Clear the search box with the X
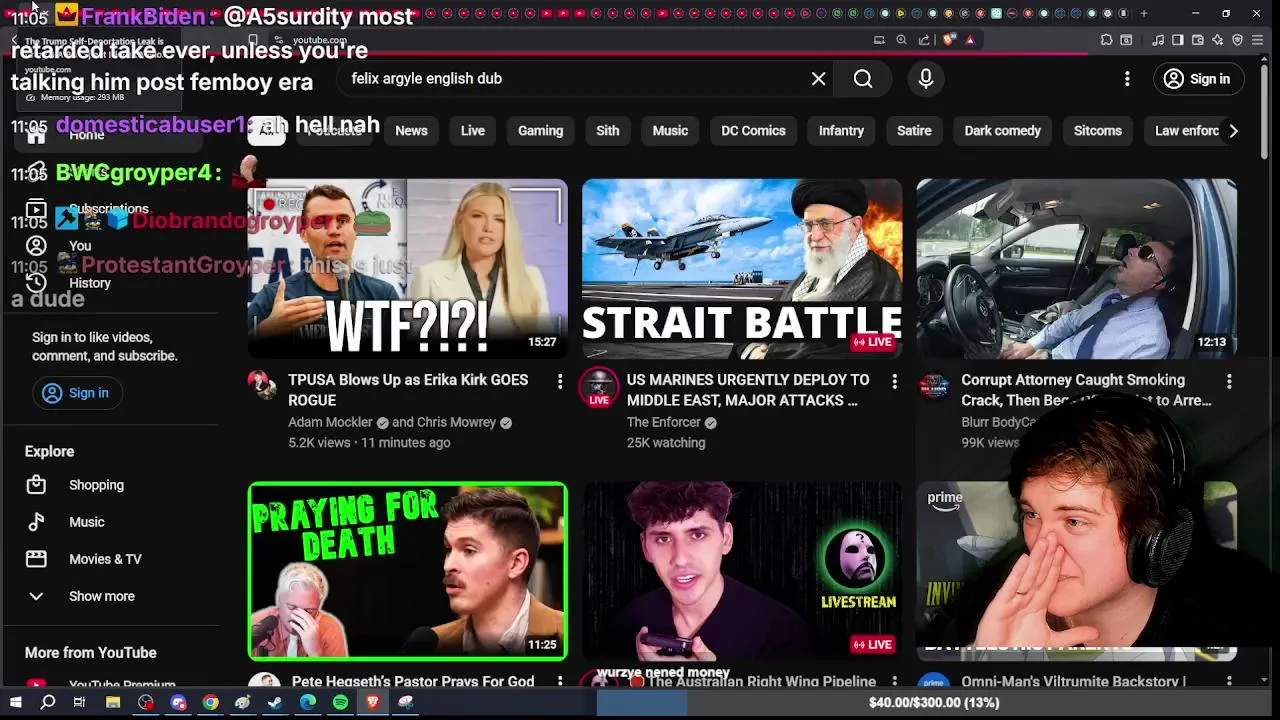This screenshot has width=1280, height=720. click(x=819, y=79)
